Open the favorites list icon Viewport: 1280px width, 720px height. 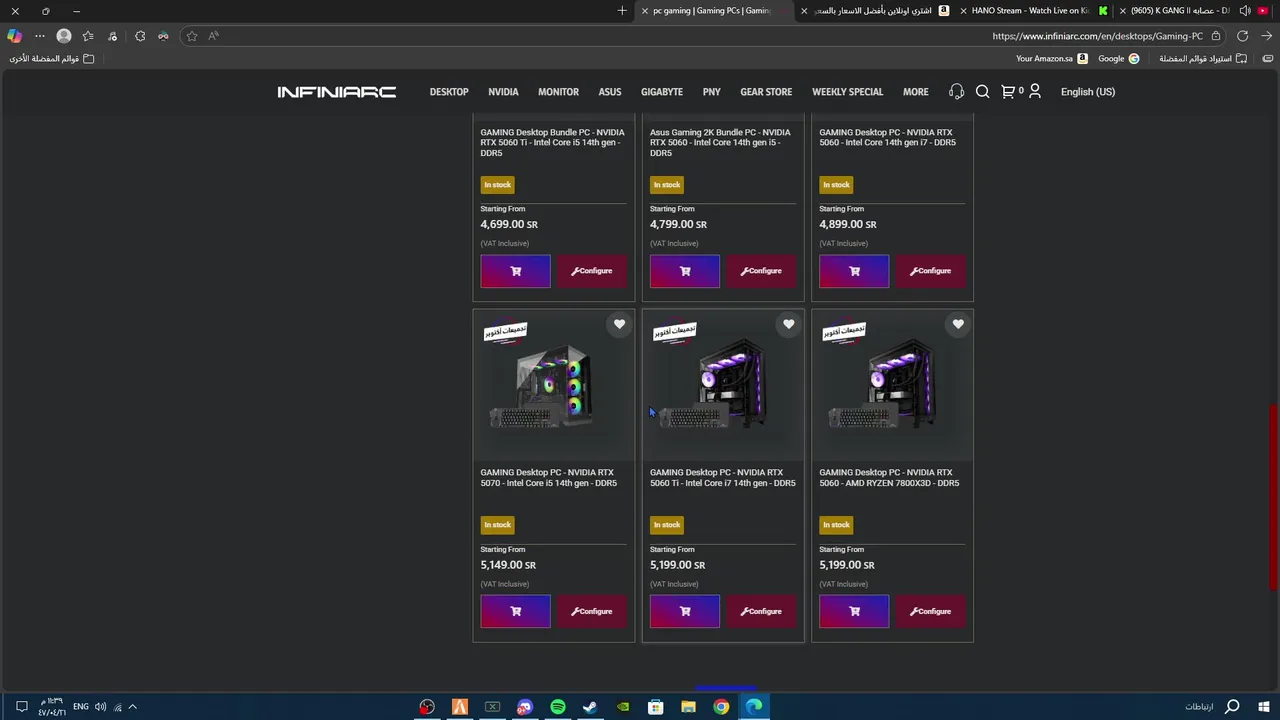coord(88,36)
